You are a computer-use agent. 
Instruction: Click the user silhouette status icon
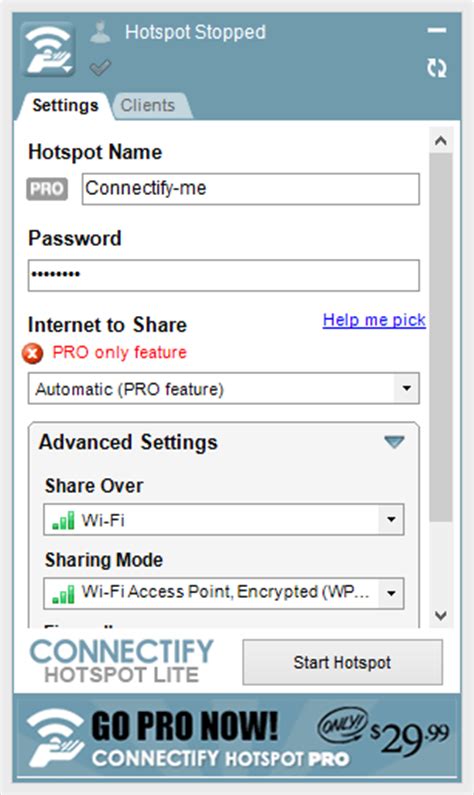(100, 31)
